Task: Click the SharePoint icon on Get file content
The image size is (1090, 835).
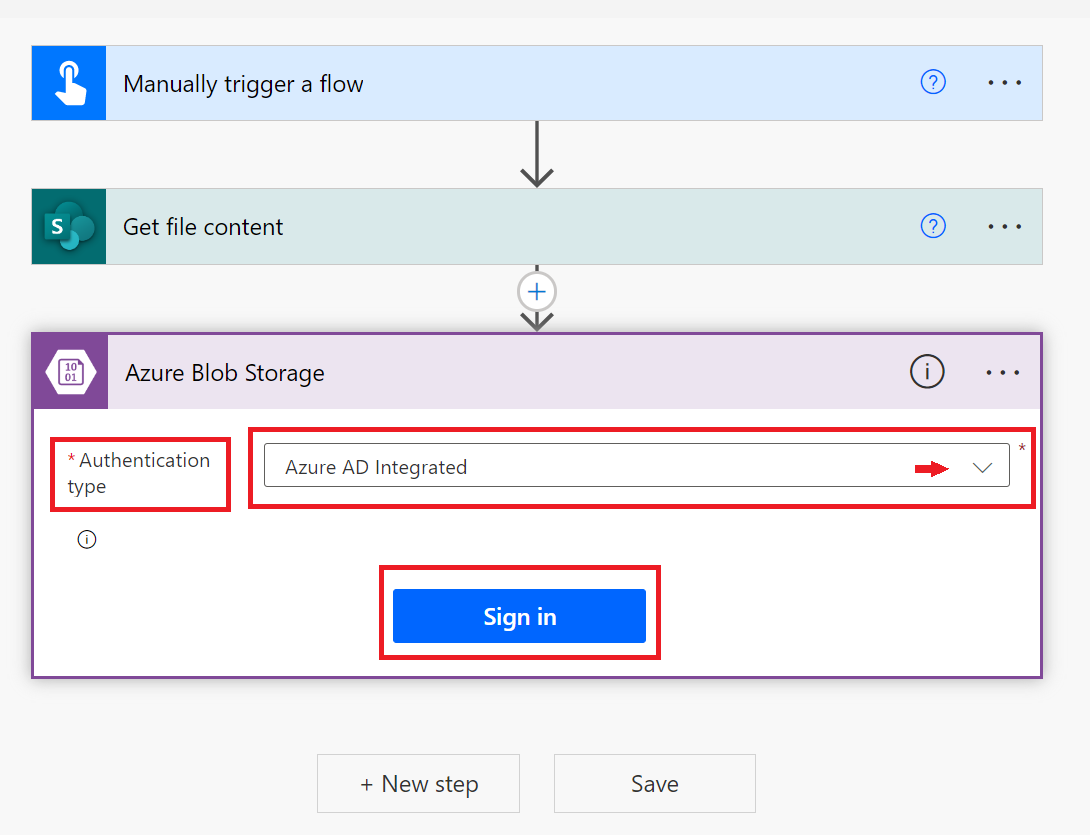Action: point(68,226)
